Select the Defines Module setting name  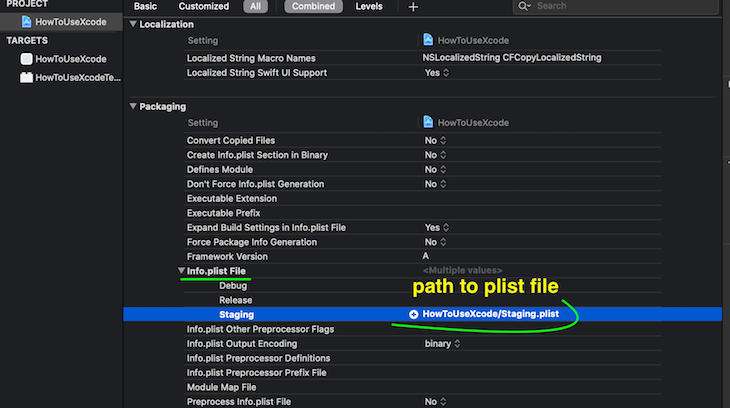(220, 170)
